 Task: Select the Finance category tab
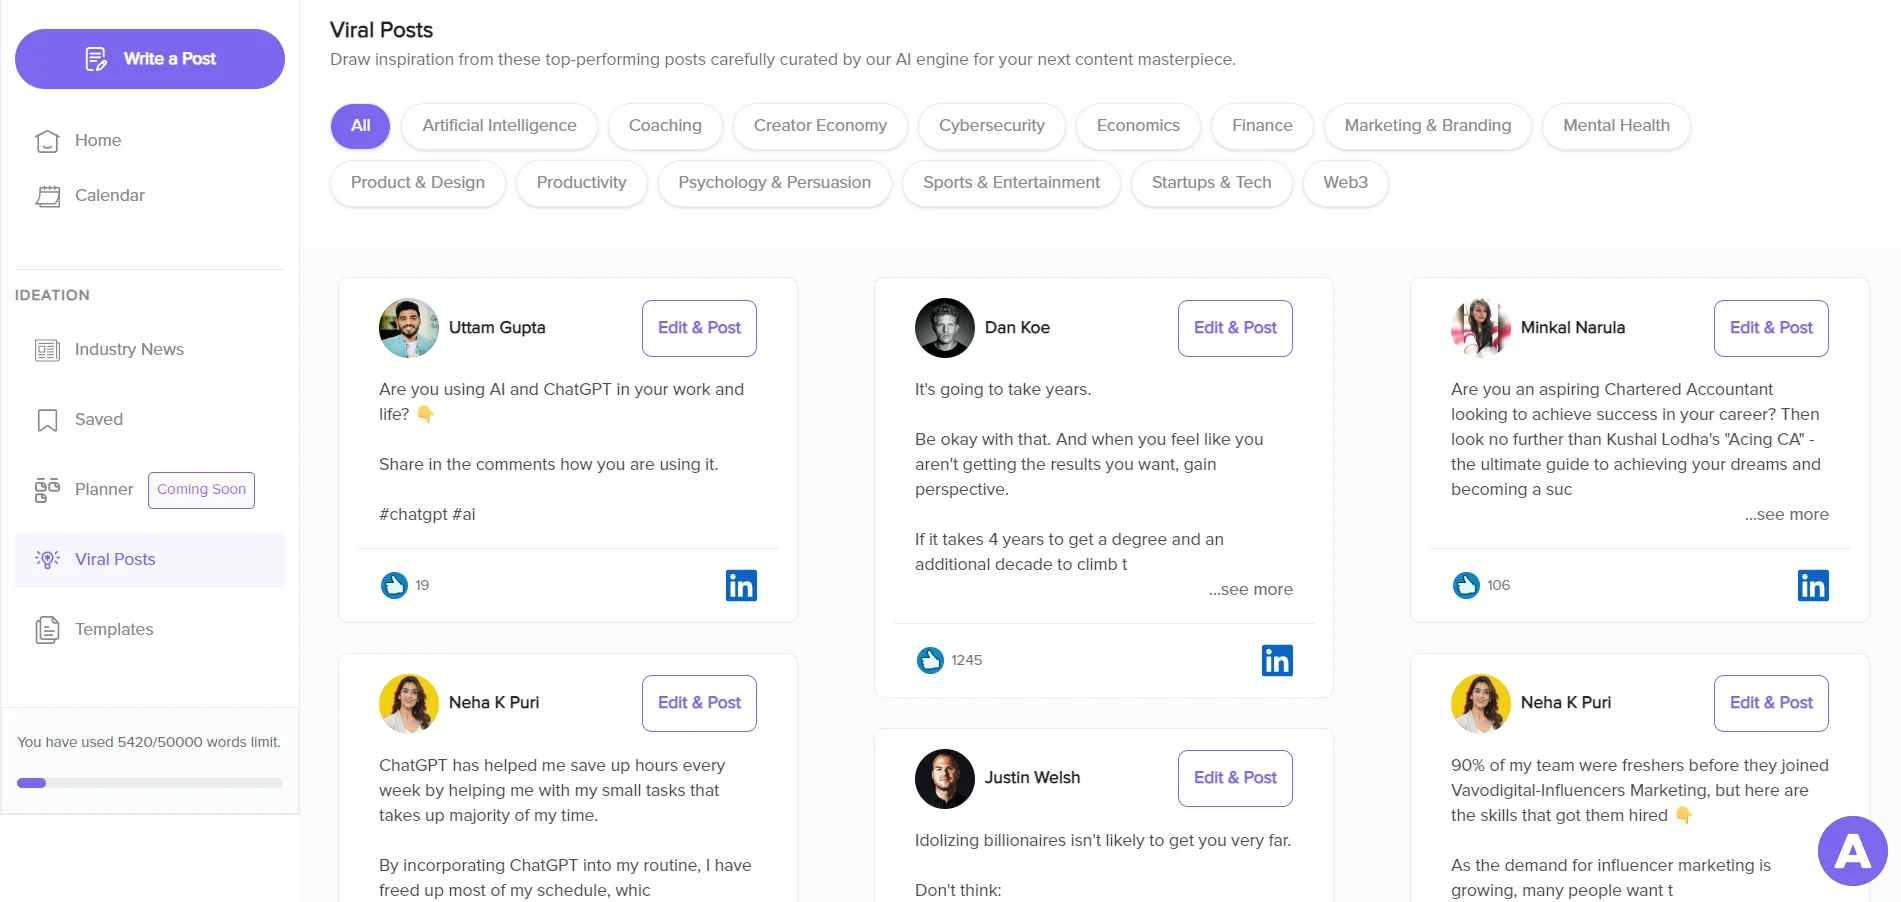coord(1261,126)
